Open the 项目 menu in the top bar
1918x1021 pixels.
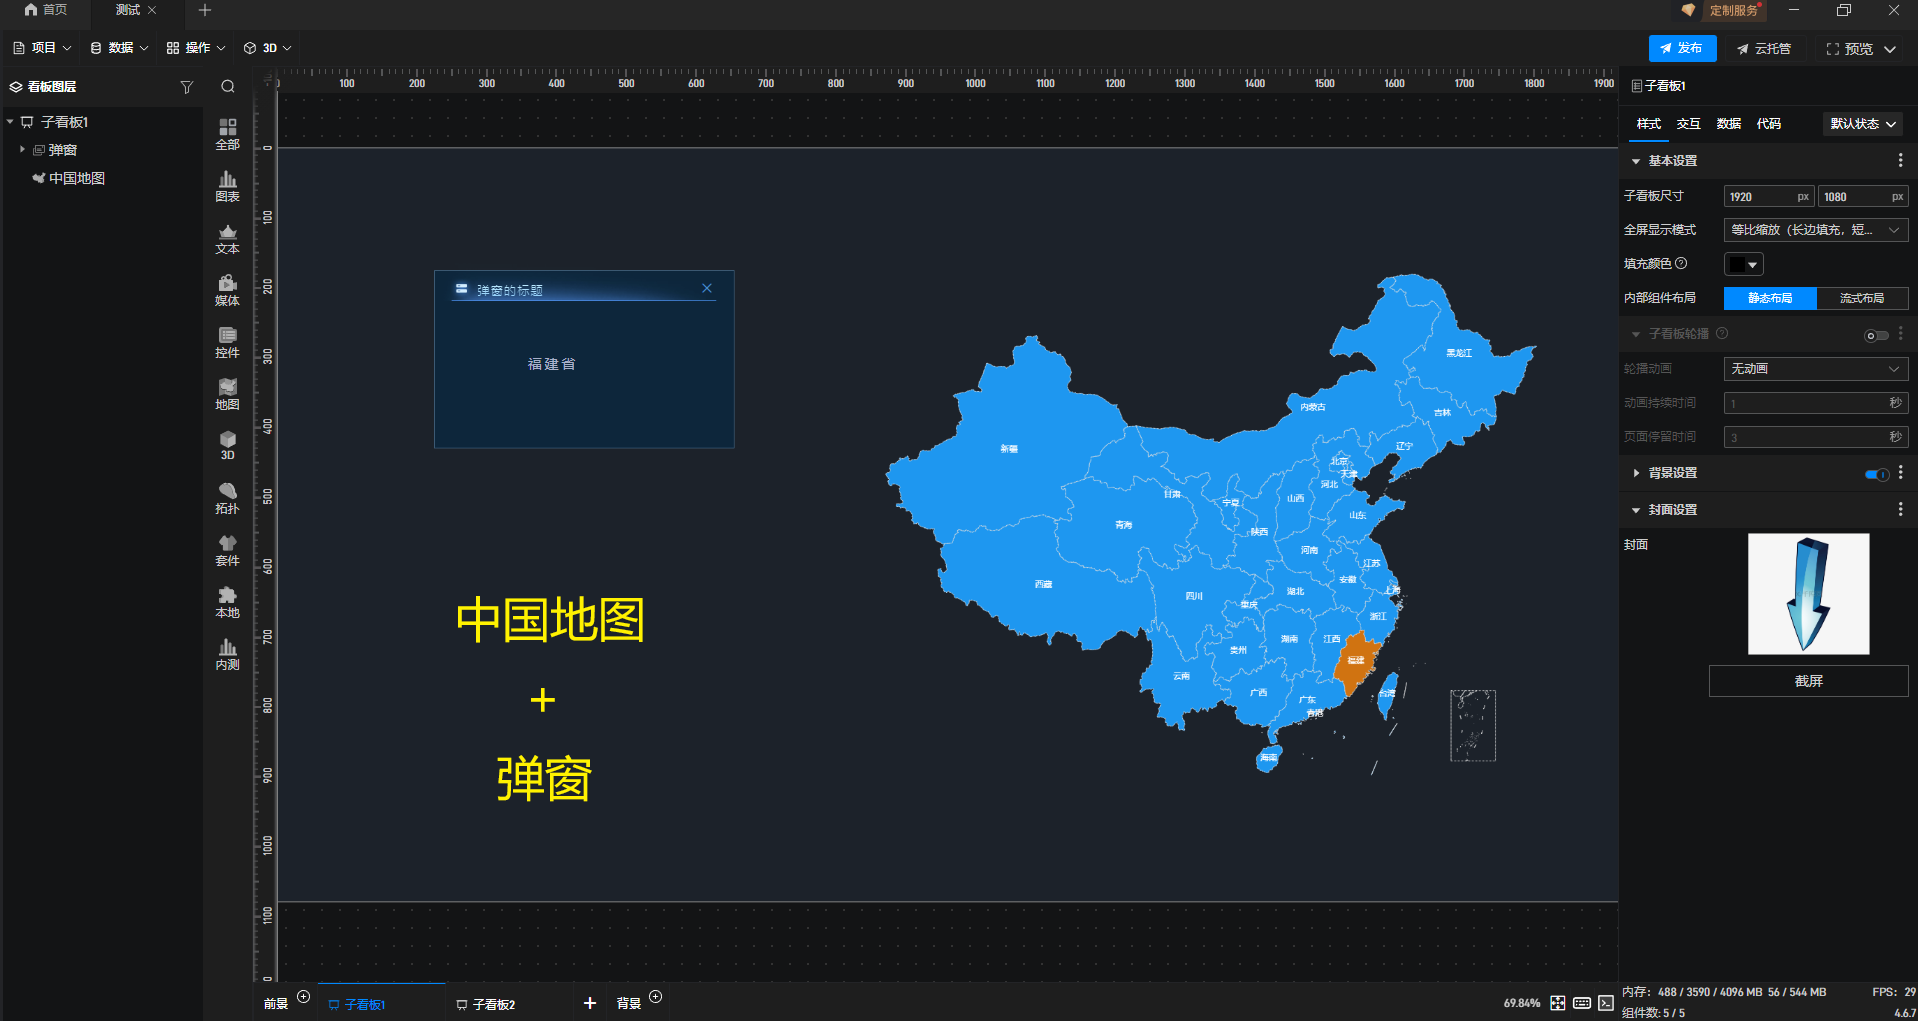[x=41, y=47]
